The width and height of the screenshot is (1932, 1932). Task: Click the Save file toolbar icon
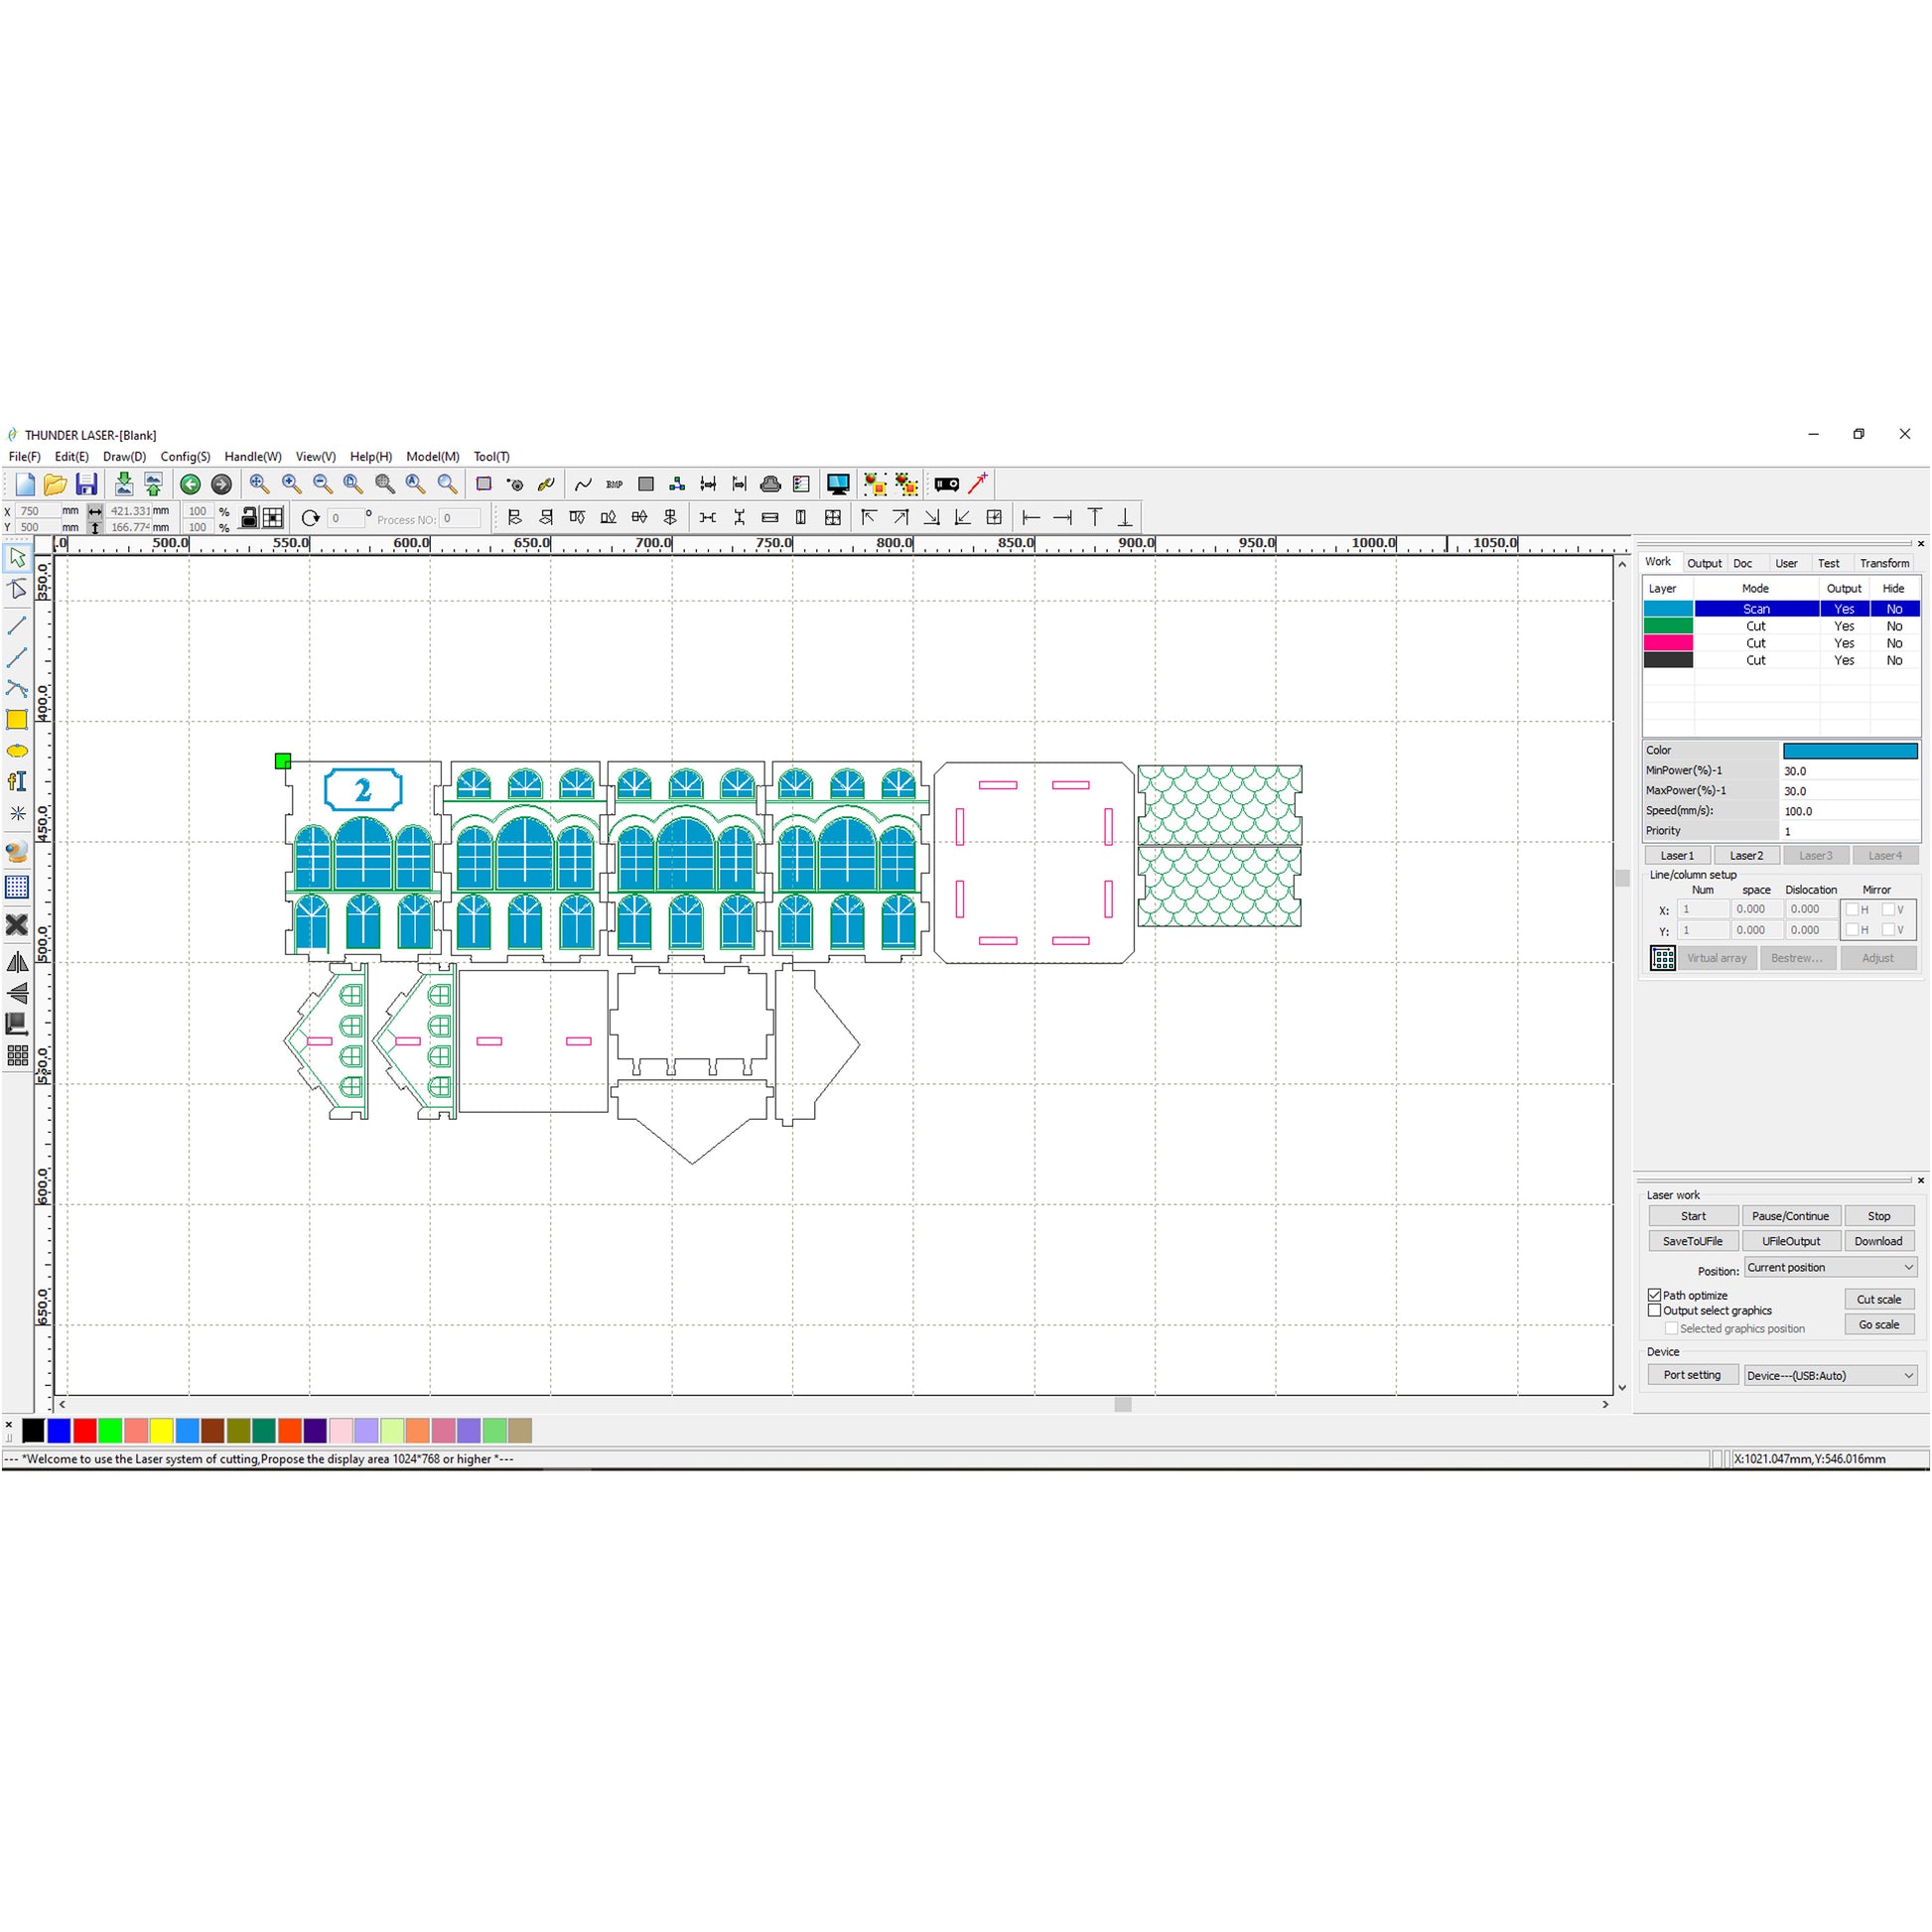(x=86, y=484)
